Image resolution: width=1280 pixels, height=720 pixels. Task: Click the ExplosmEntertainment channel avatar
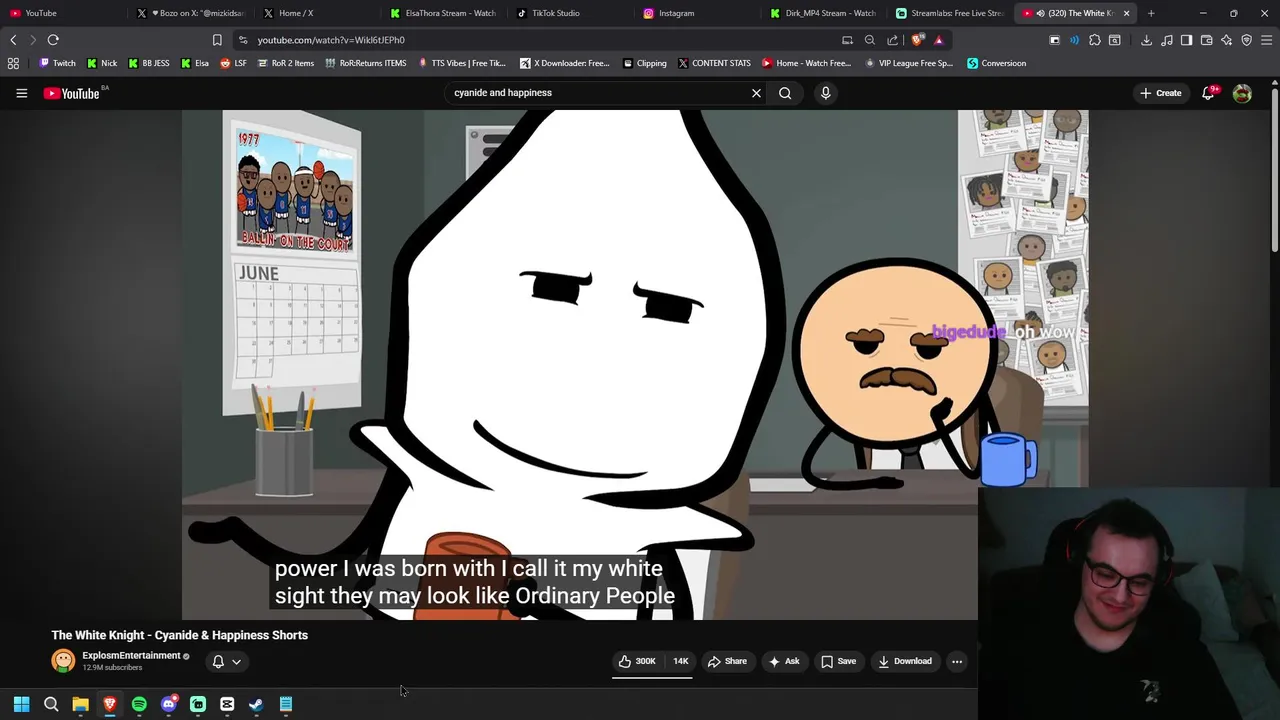point(63,661)
